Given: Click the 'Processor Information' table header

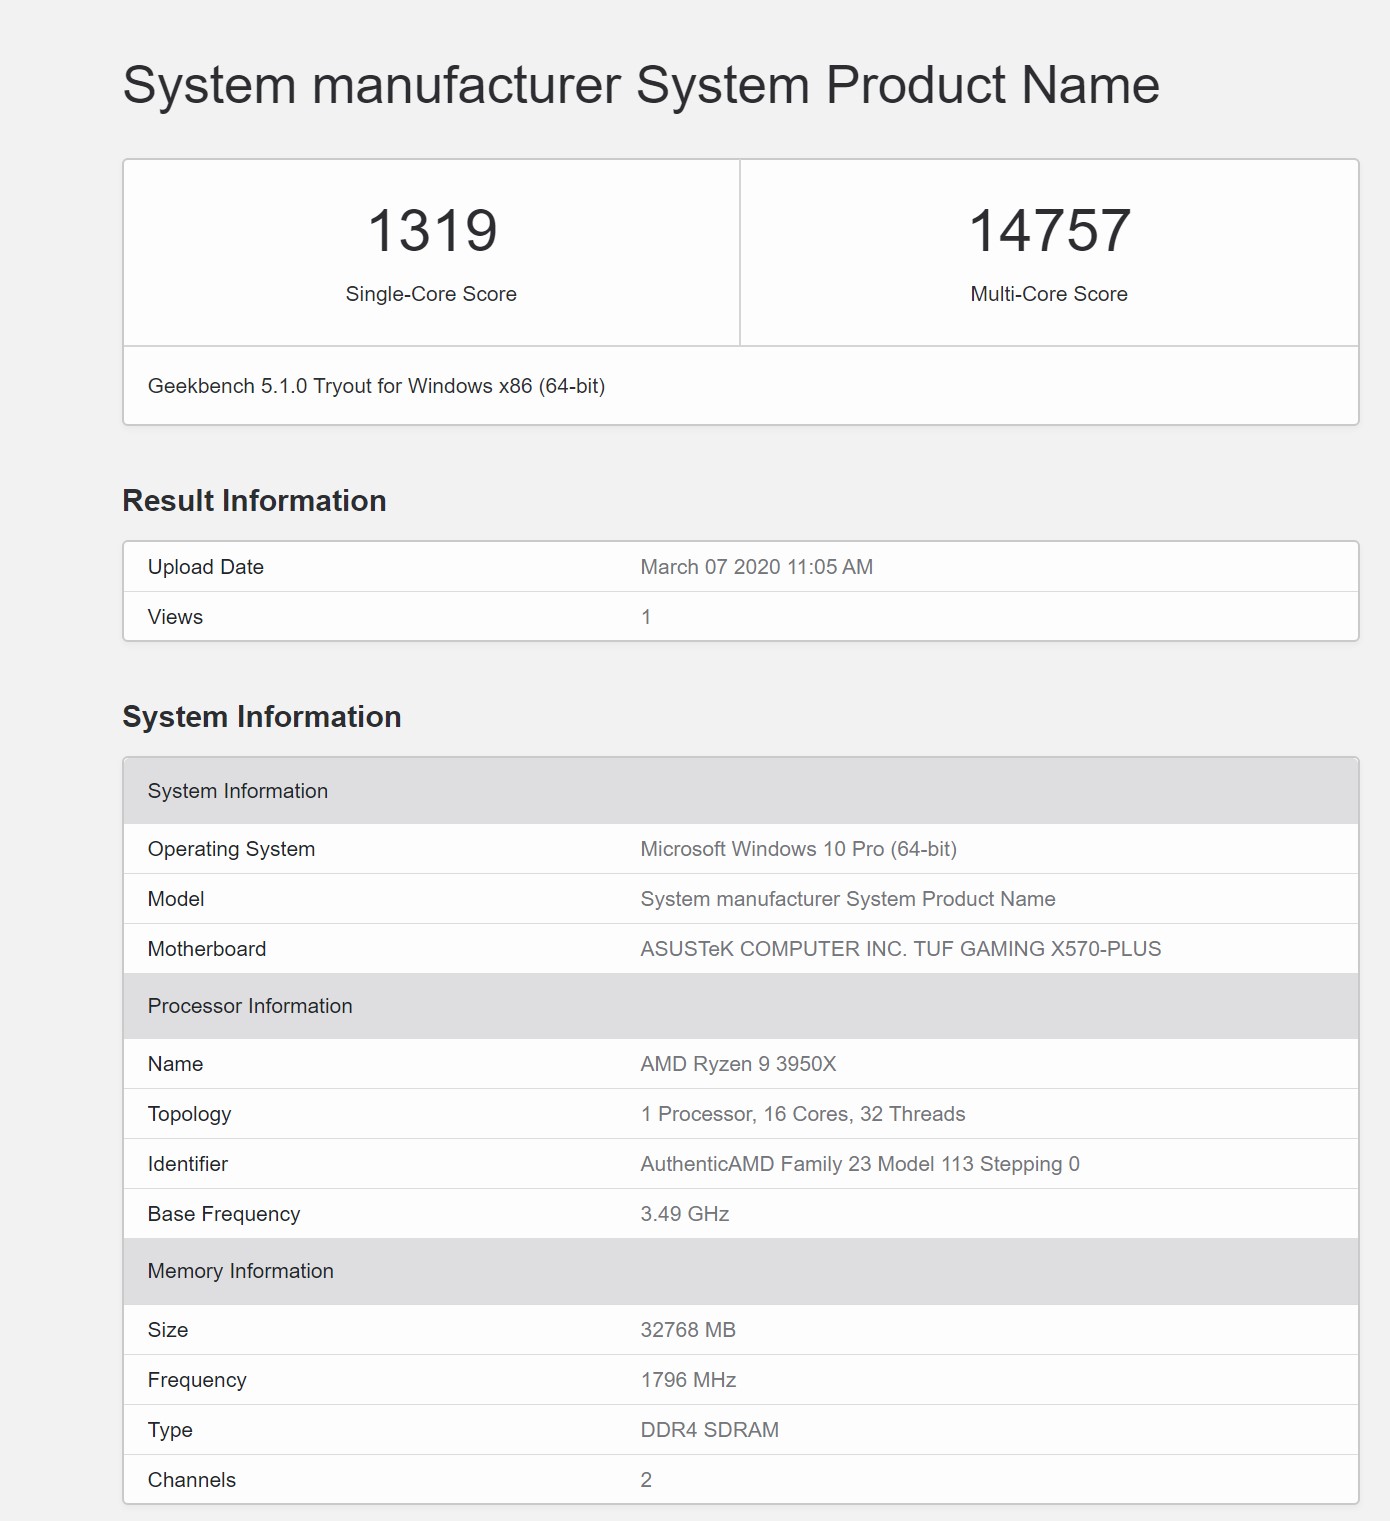Looking at the screenshot, I should (741, 1006).
